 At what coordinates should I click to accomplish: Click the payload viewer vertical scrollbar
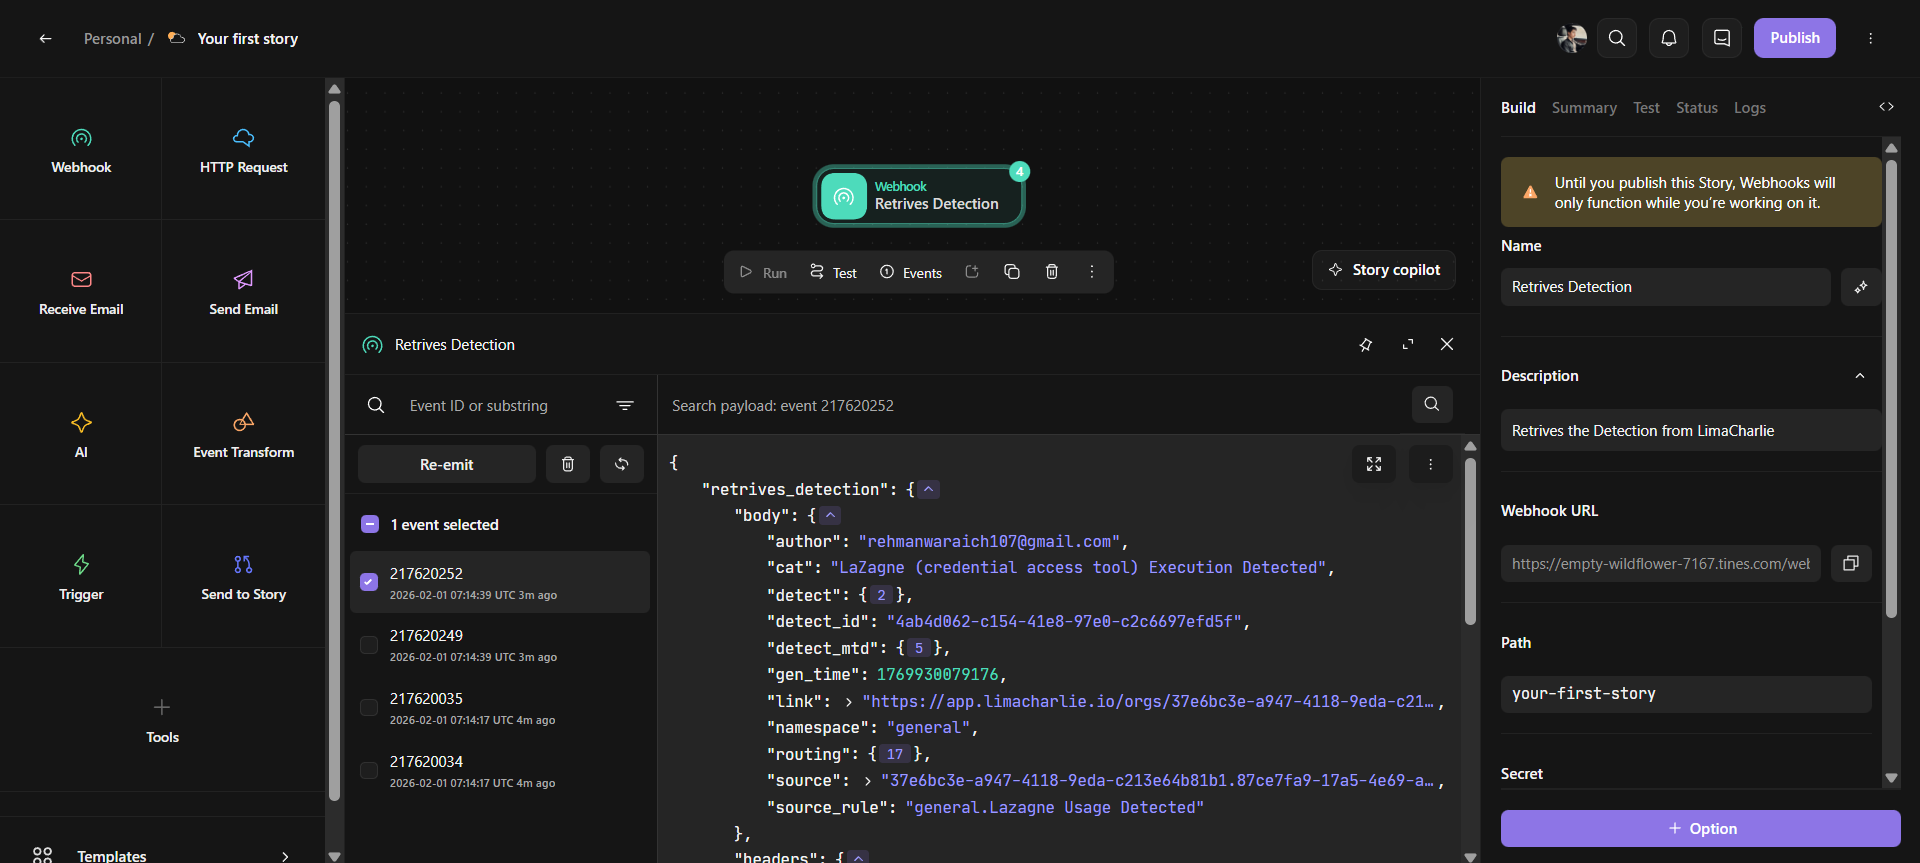click(x=1470, y=541)
